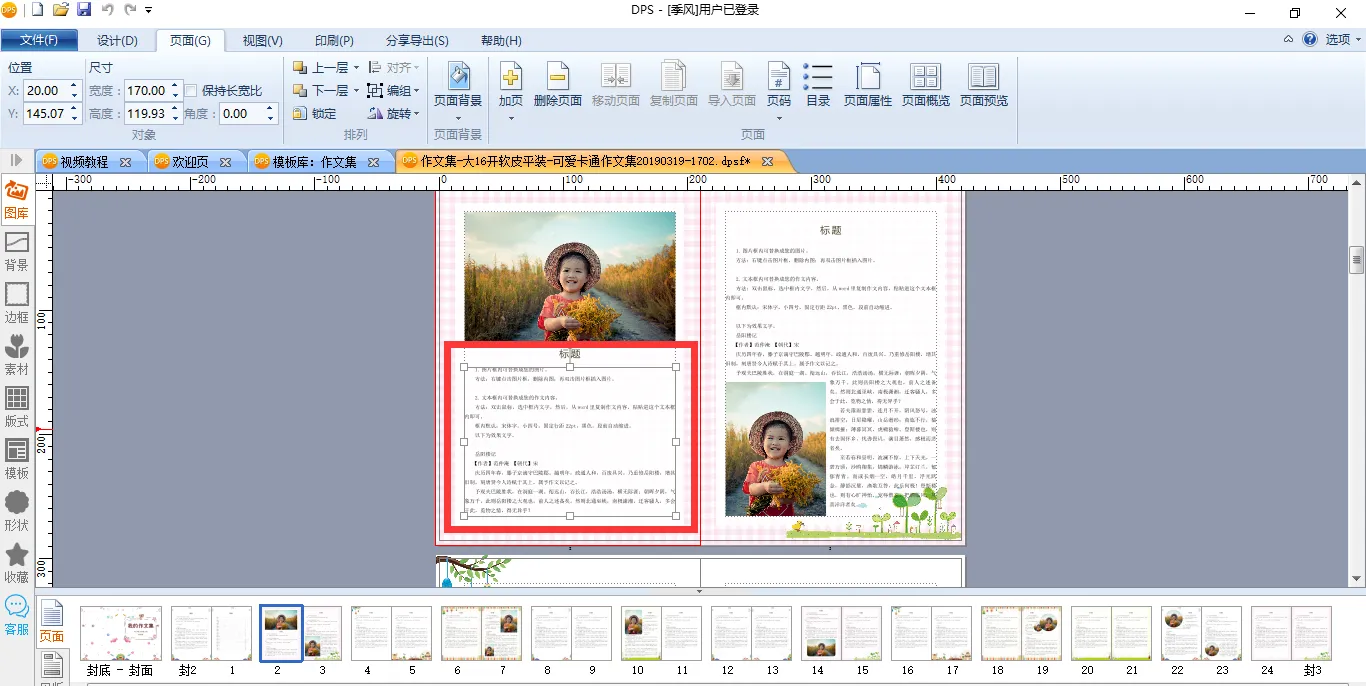1366x686 pixels.
Task: Select the 封底 - 封面 cover thumbnail
Action: (121, 633)
